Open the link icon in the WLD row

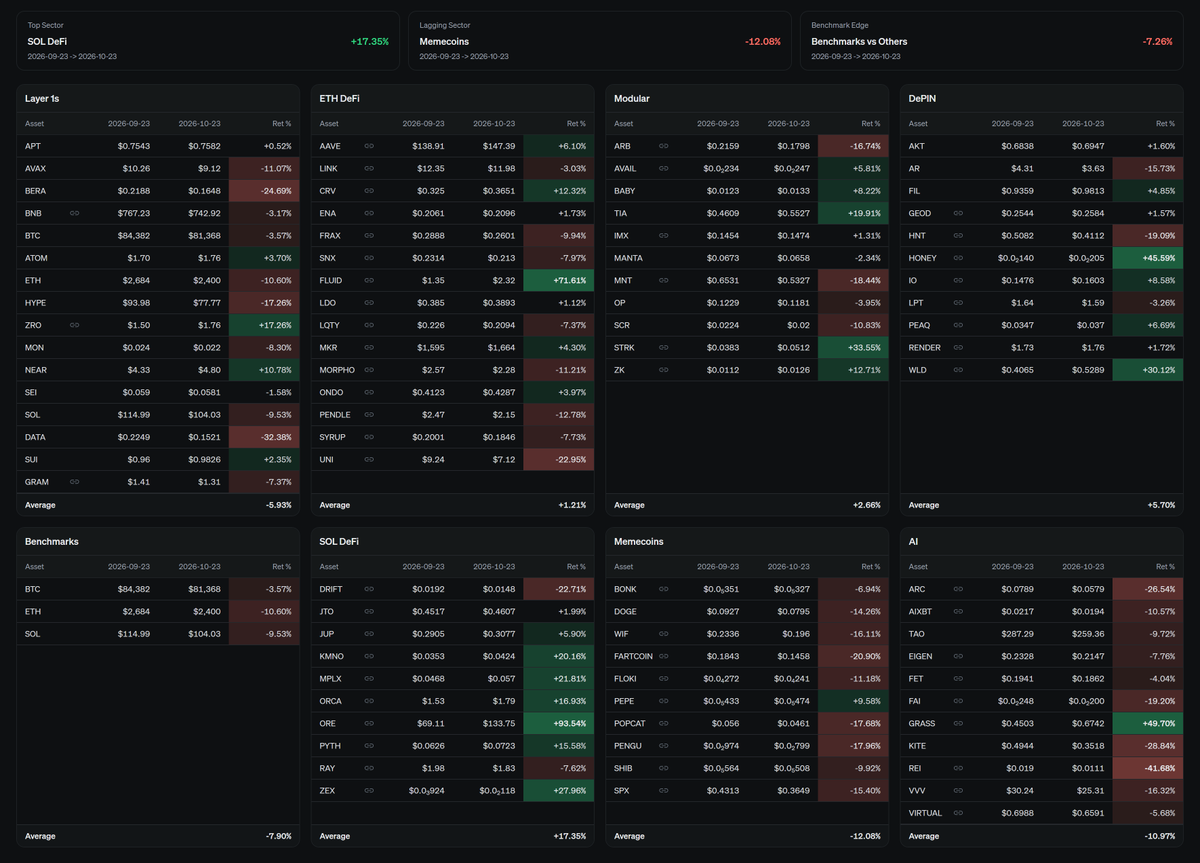958,370
